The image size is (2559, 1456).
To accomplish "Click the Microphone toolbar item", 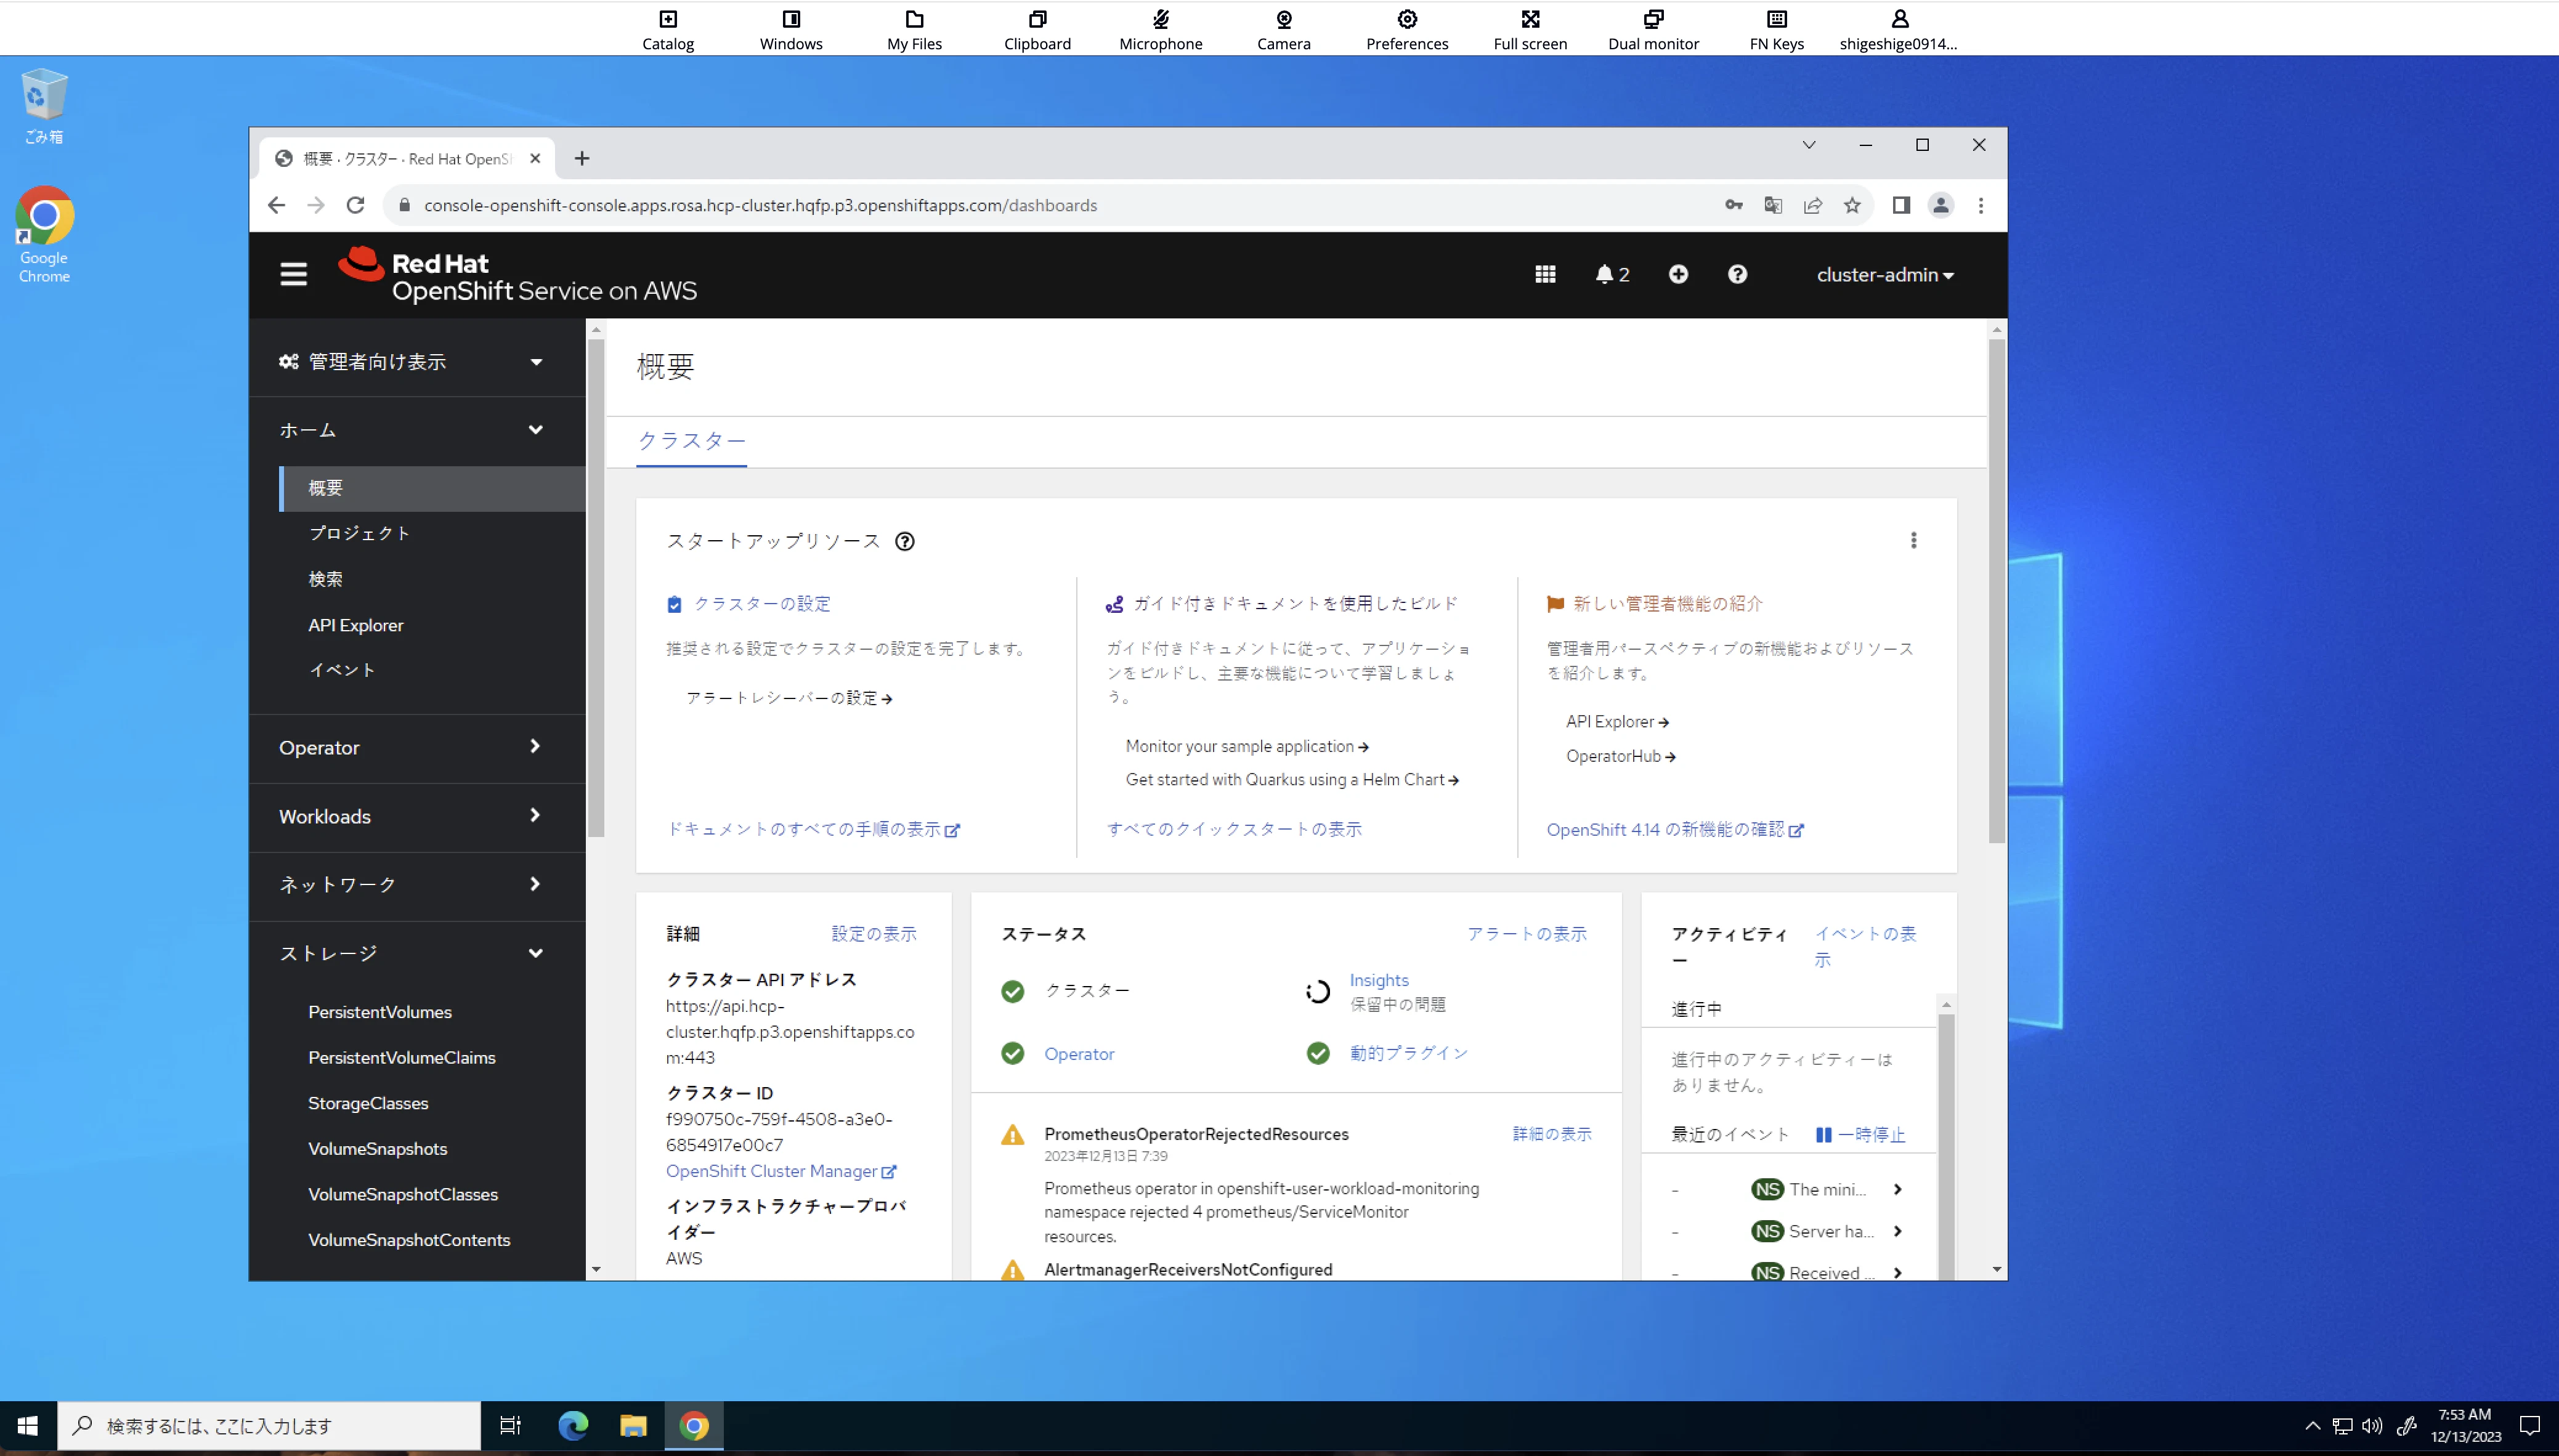I will [1161, 30].
